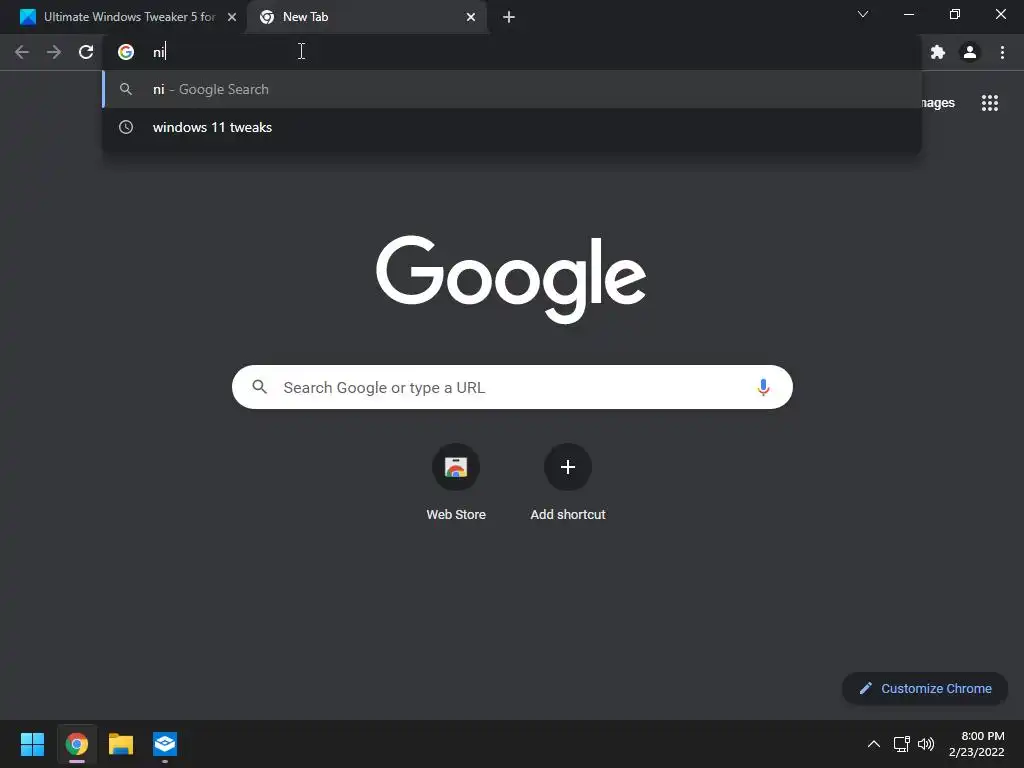Screen dimensions: 1024x768
Task: Click the search icon beside ni suggestion
Action: 126,89
